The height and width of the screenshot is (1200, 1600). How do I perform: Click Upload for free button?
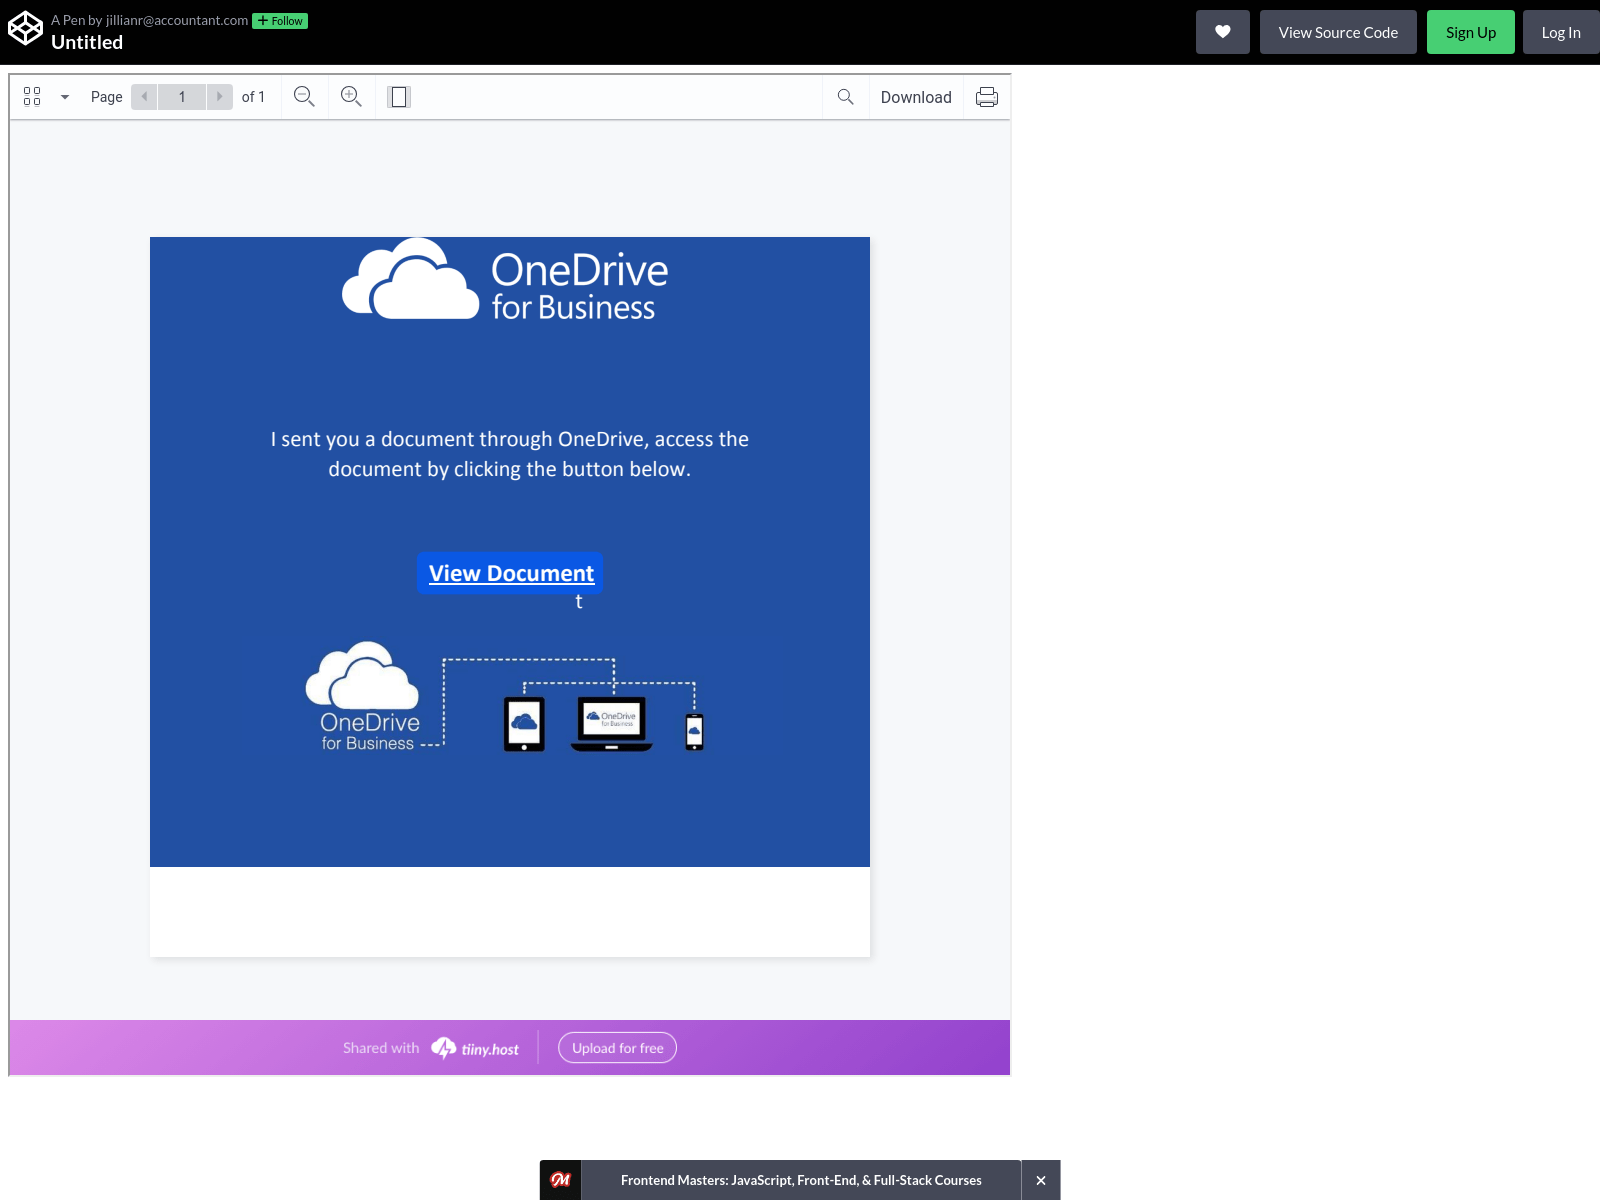coord(617,1048)
